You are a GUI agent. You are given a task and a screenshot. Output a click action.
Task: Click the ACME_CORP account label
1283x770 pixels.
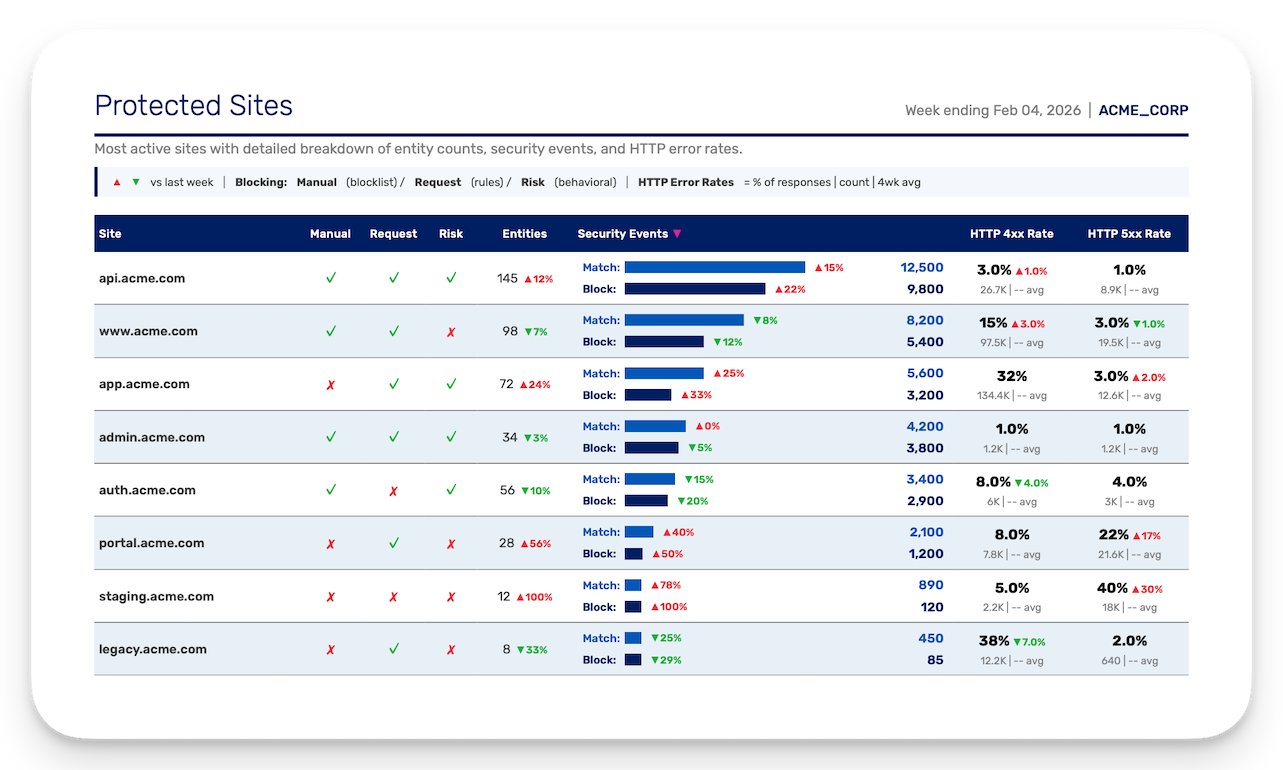tap(1143, 110)
